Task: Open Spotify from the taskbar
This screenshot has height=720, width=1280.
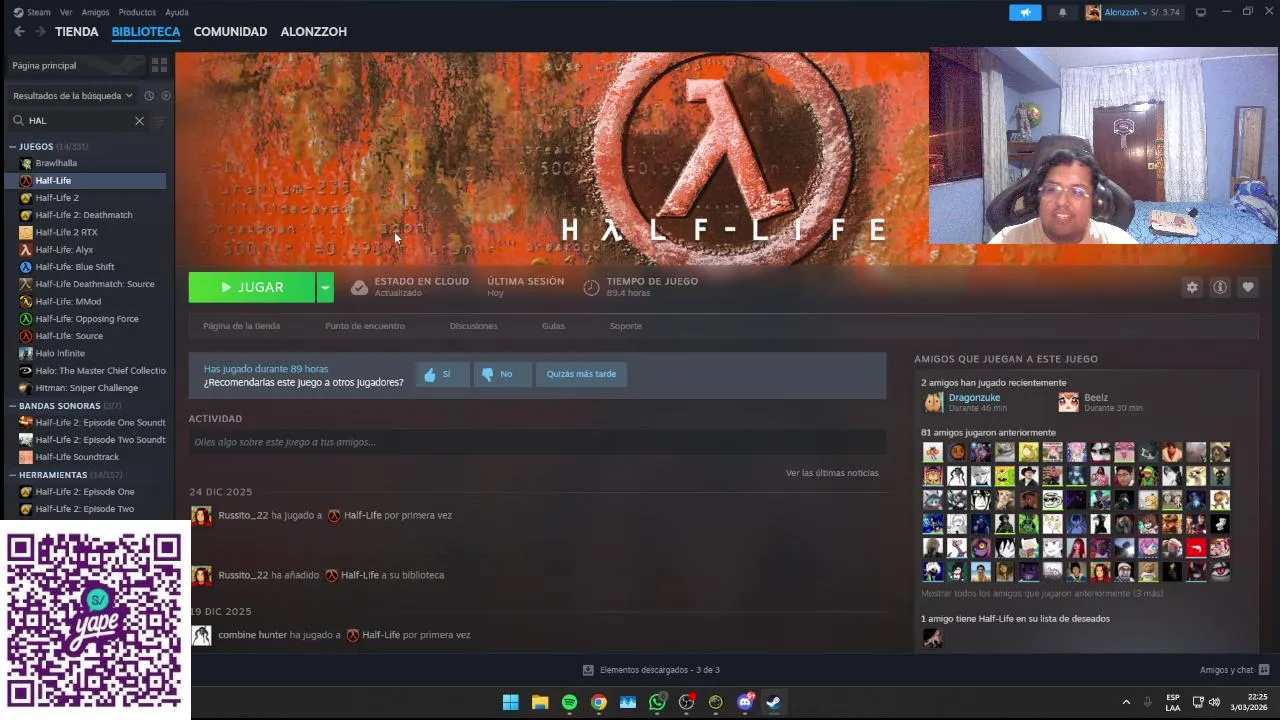Action: (x=569, y=702)
